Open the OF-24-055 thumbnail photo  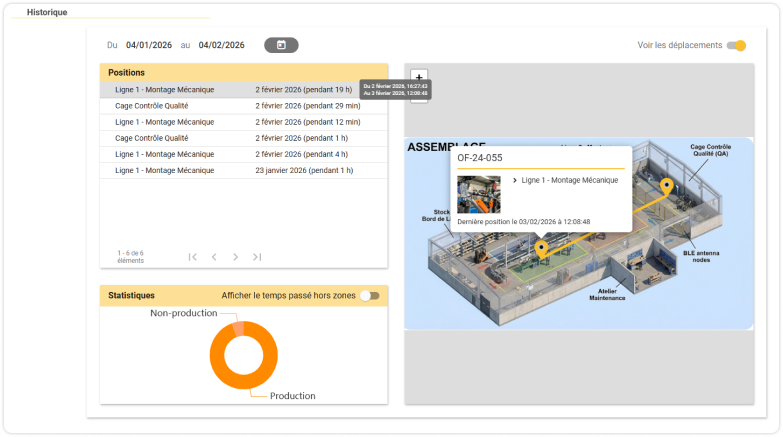(479, 194)
